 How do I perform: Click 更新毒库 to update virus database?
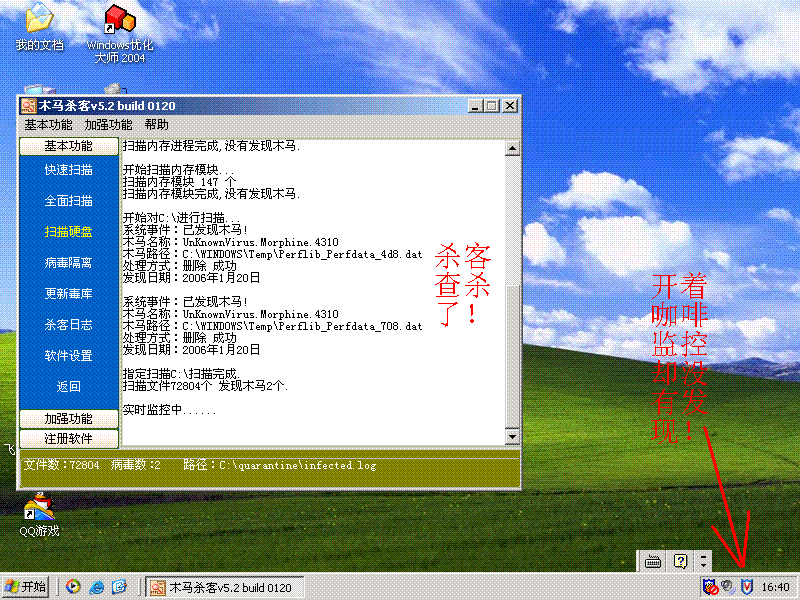pyautogui.click(x=68, y=294)
